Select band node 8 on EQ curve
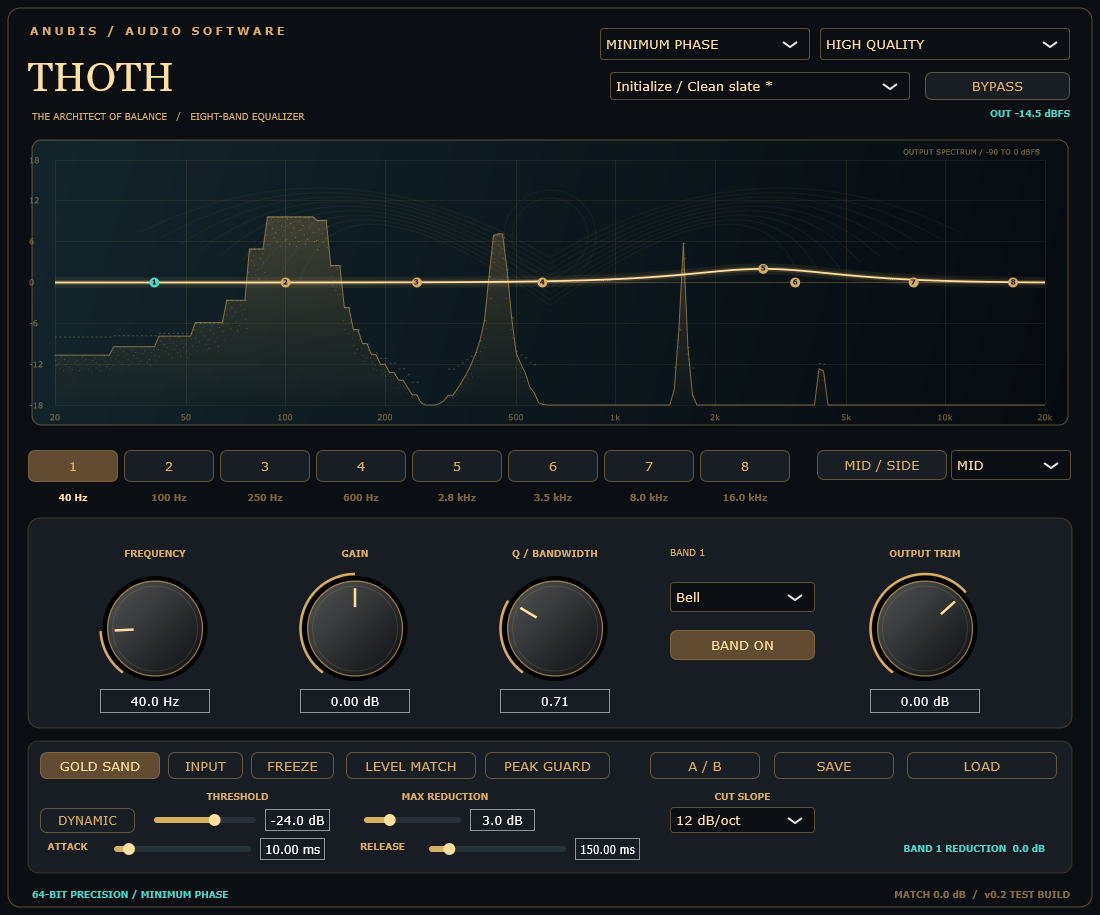The height and width of the screenshot is (915, 1100). pos(1013,282)
